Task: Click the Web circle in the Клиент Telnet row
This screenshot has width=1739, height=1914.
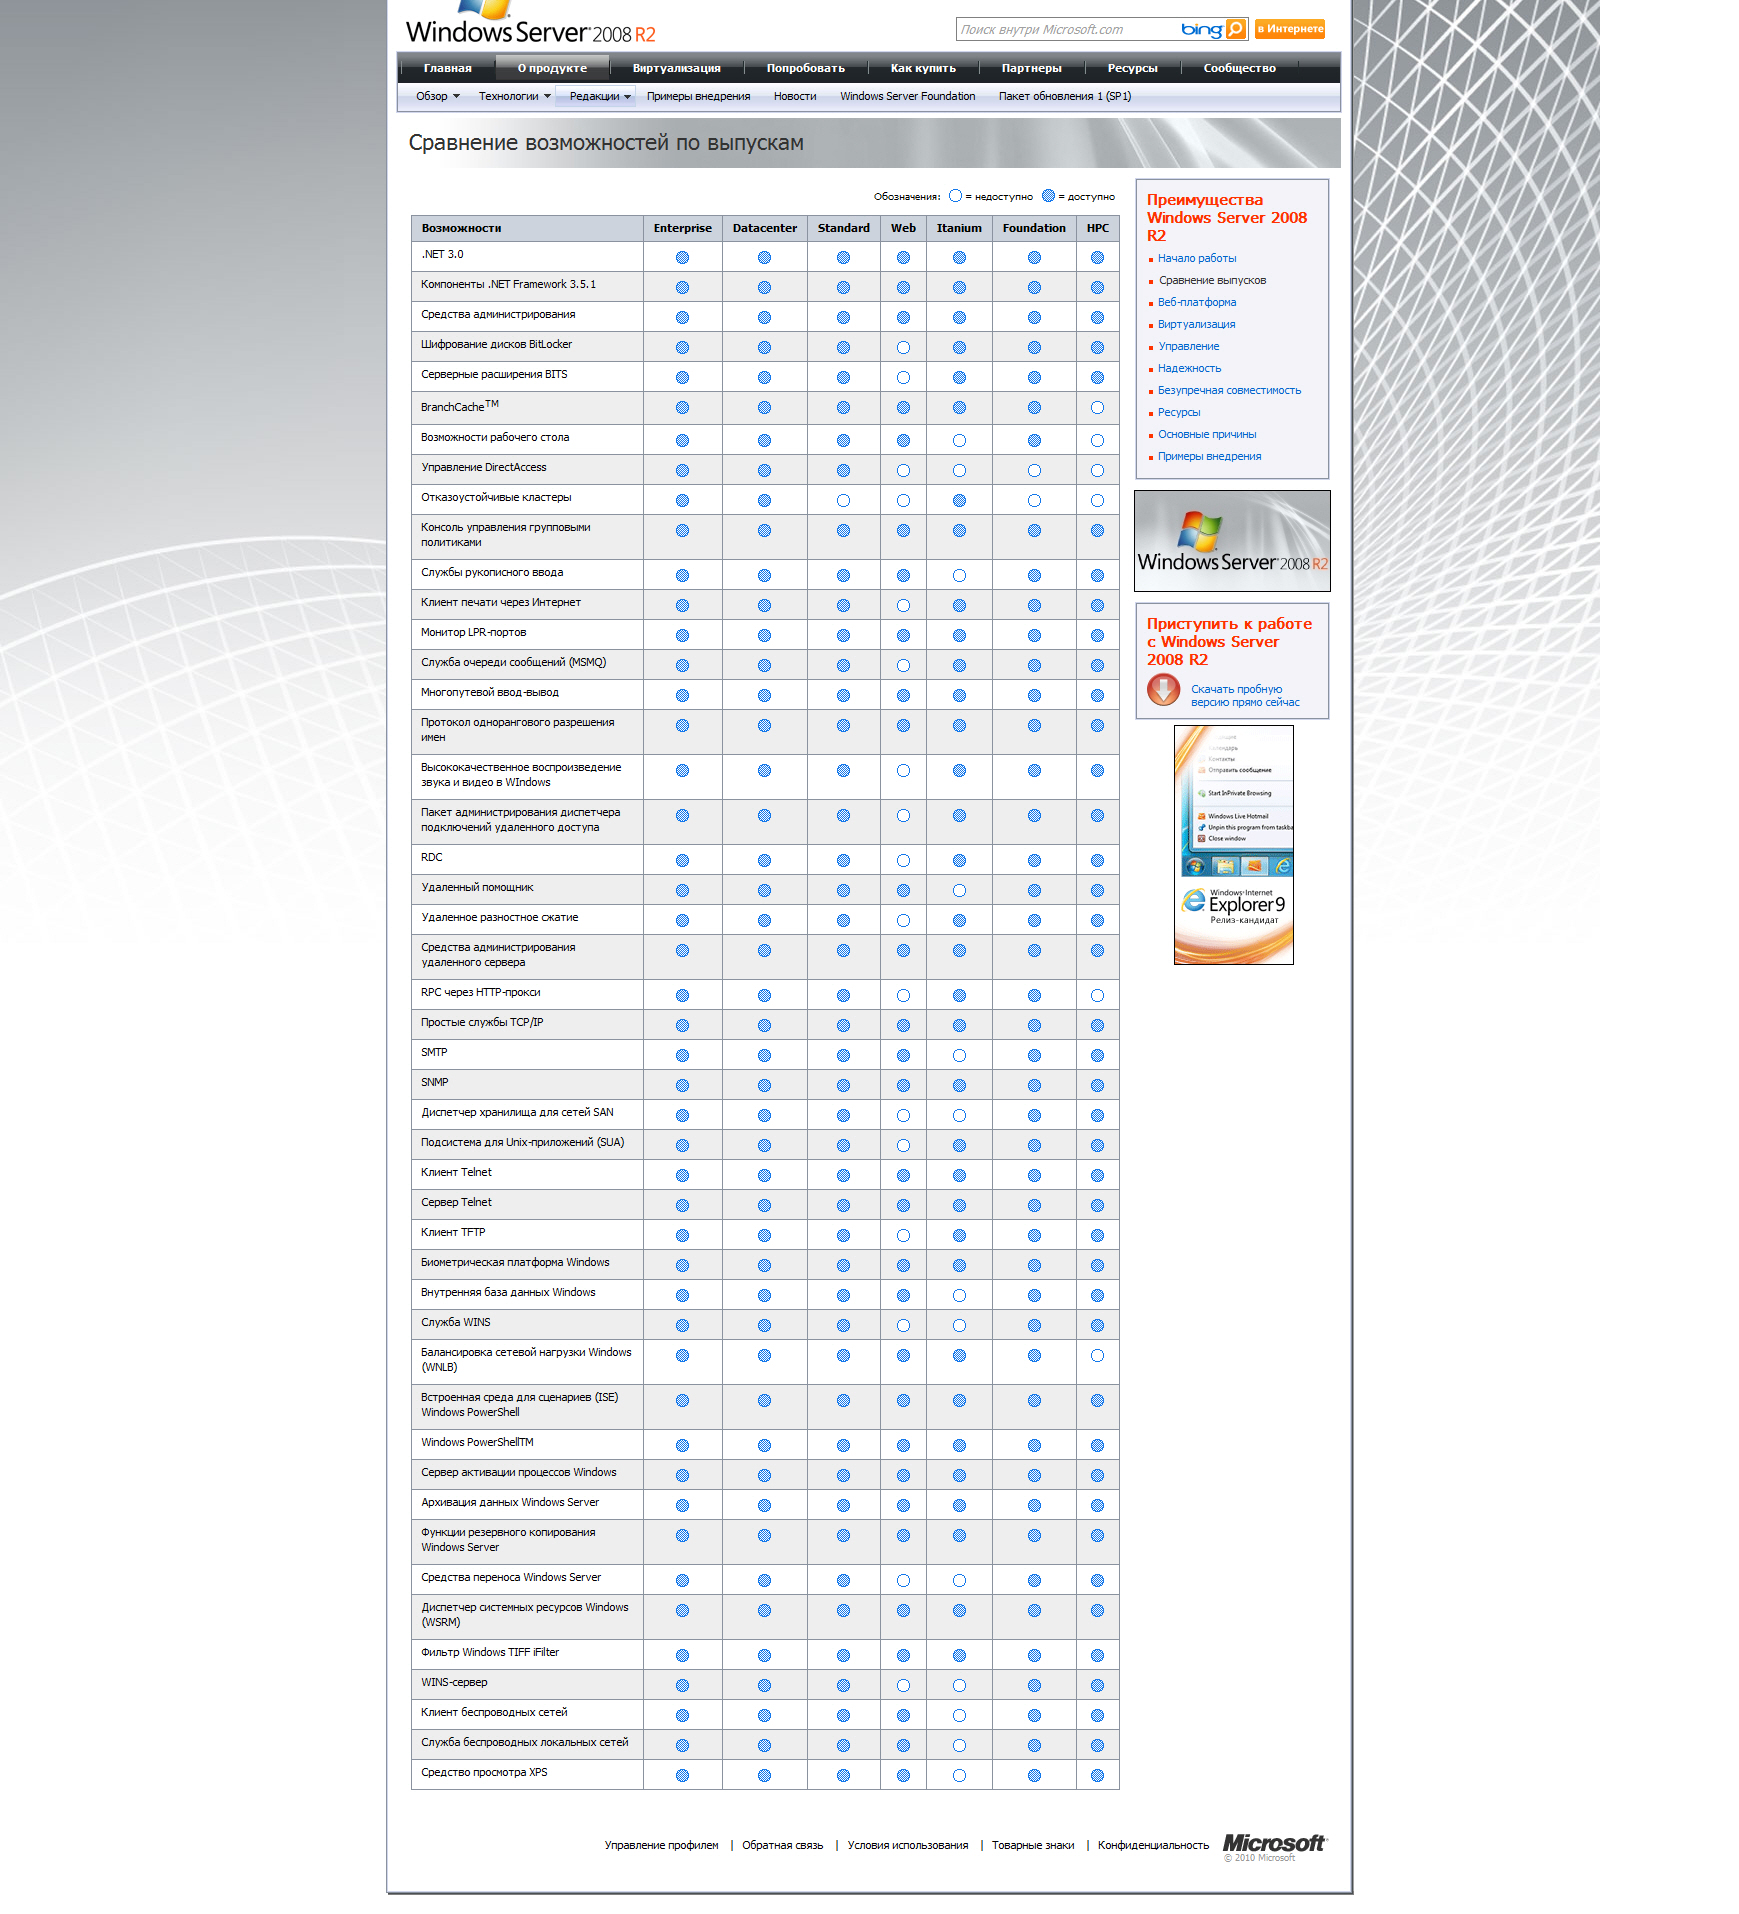Action: (x=903, y=1175)
